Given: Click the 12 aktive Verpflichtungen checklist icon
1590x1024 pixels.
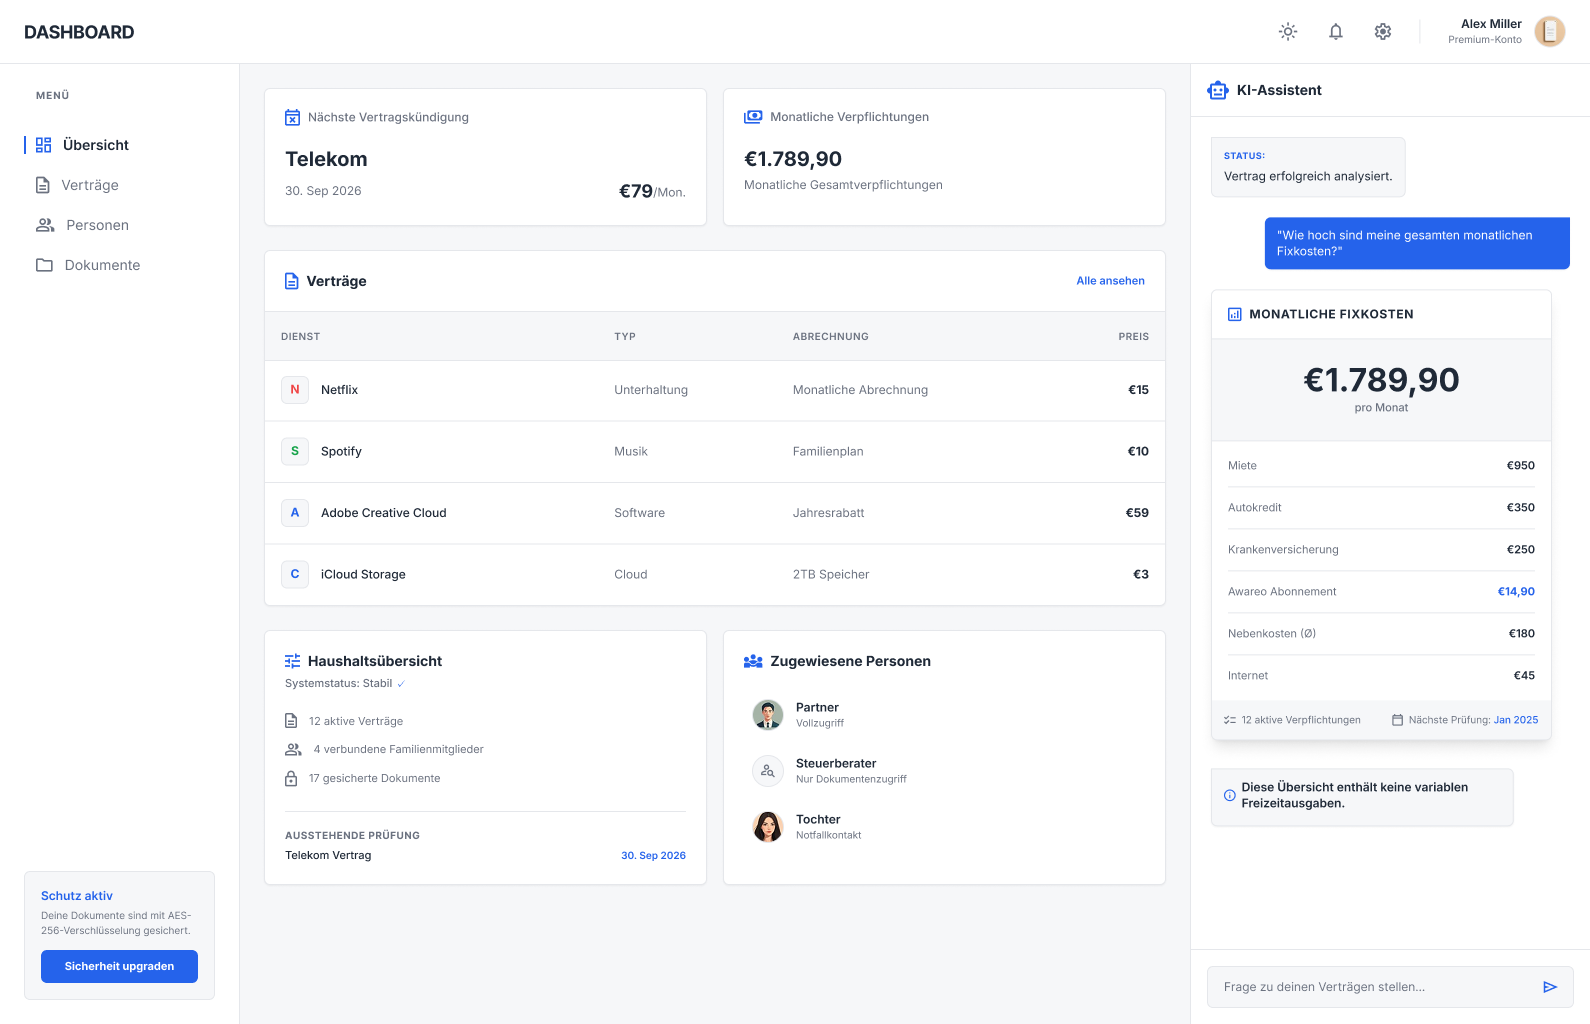Looking at the screenshot, I should [1230, 720].
